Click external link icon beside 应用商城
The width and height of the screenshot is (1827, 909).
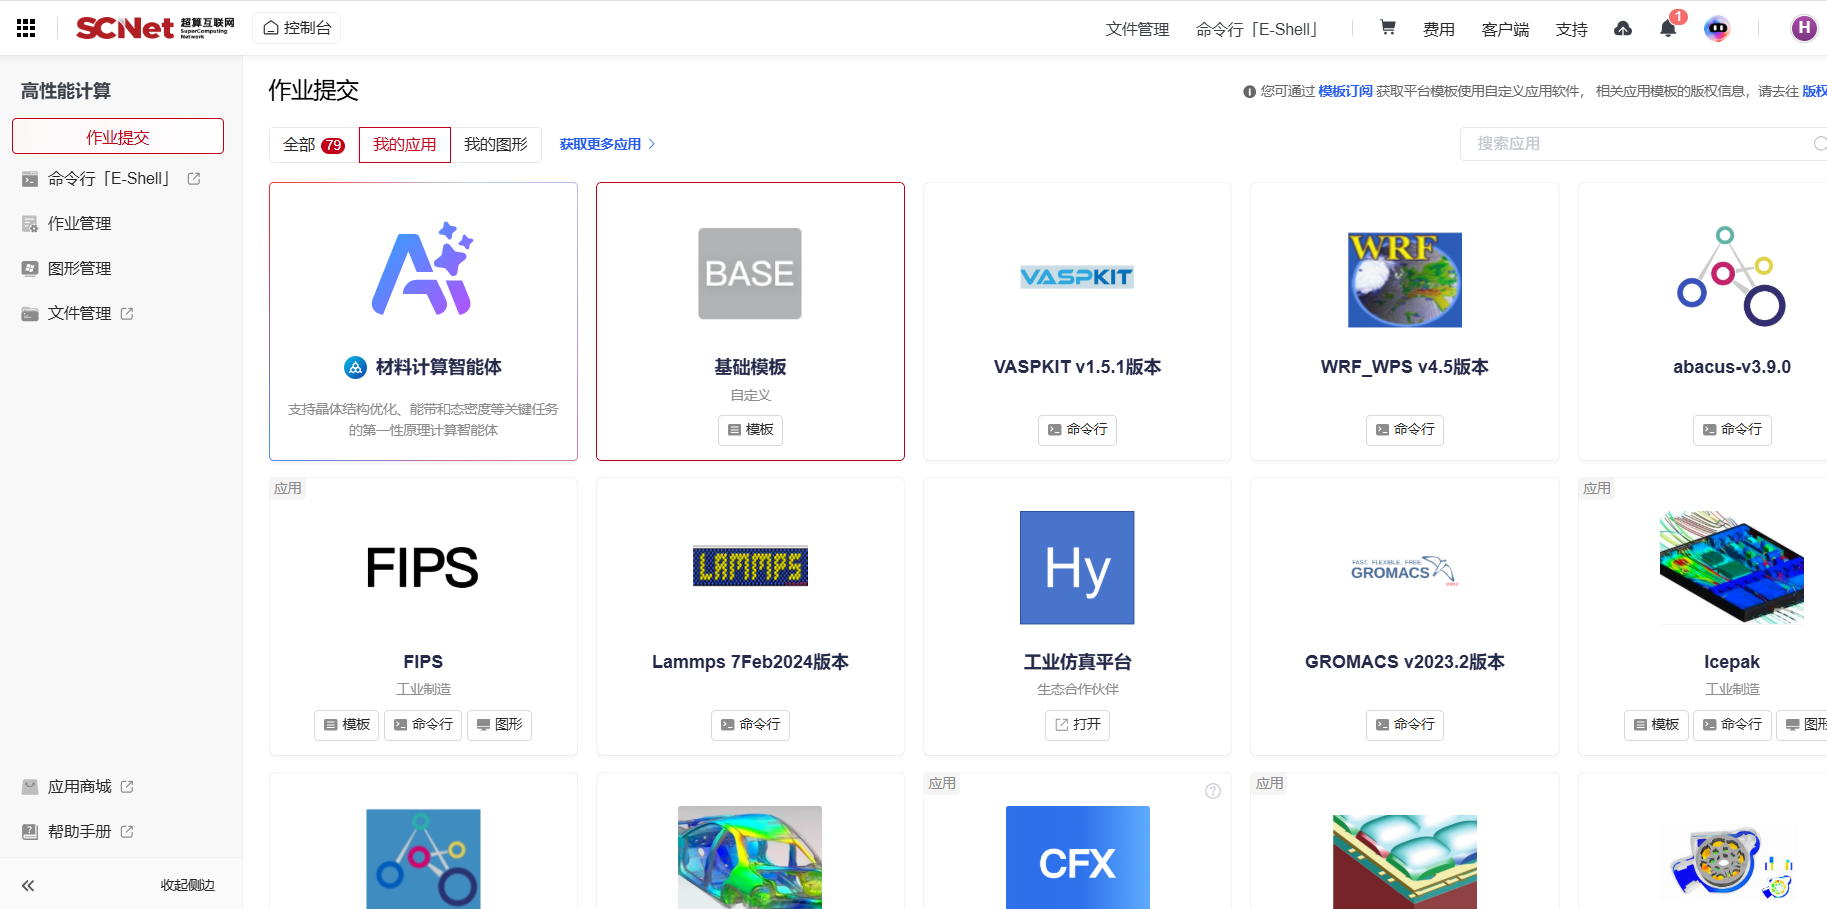click(x=127, y=787)
